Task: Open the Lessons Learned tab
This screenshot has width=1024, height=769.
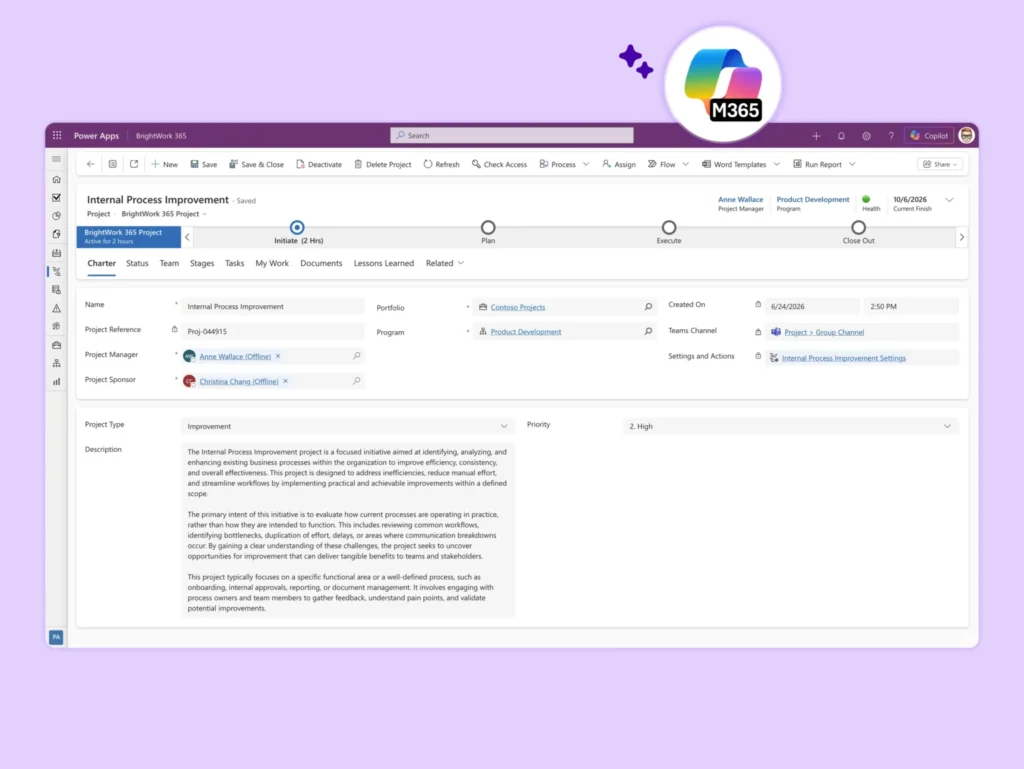Action: coord(383,263)
